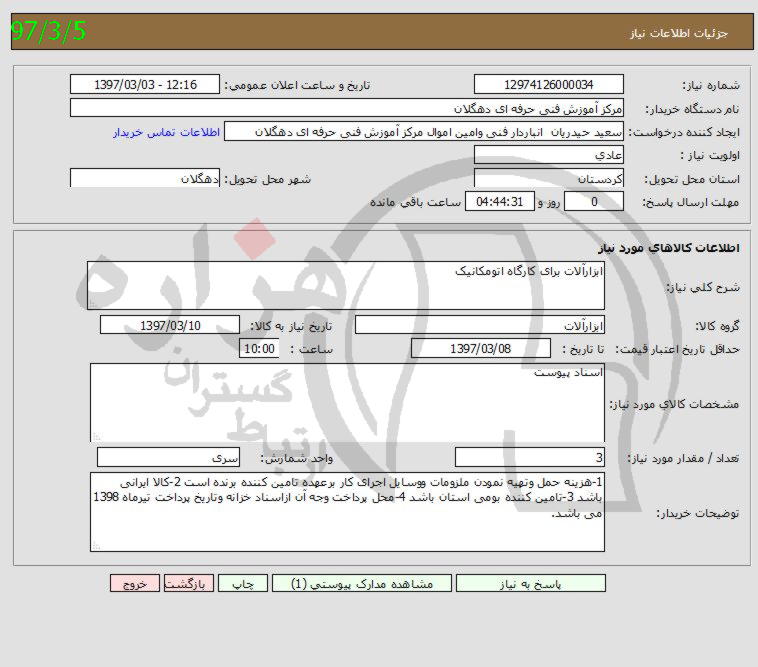Click the goods group field 'ابزارآلات'
The width and height of the screenshot is (758, 667).
pyautogui.click(x=480, y=325)
